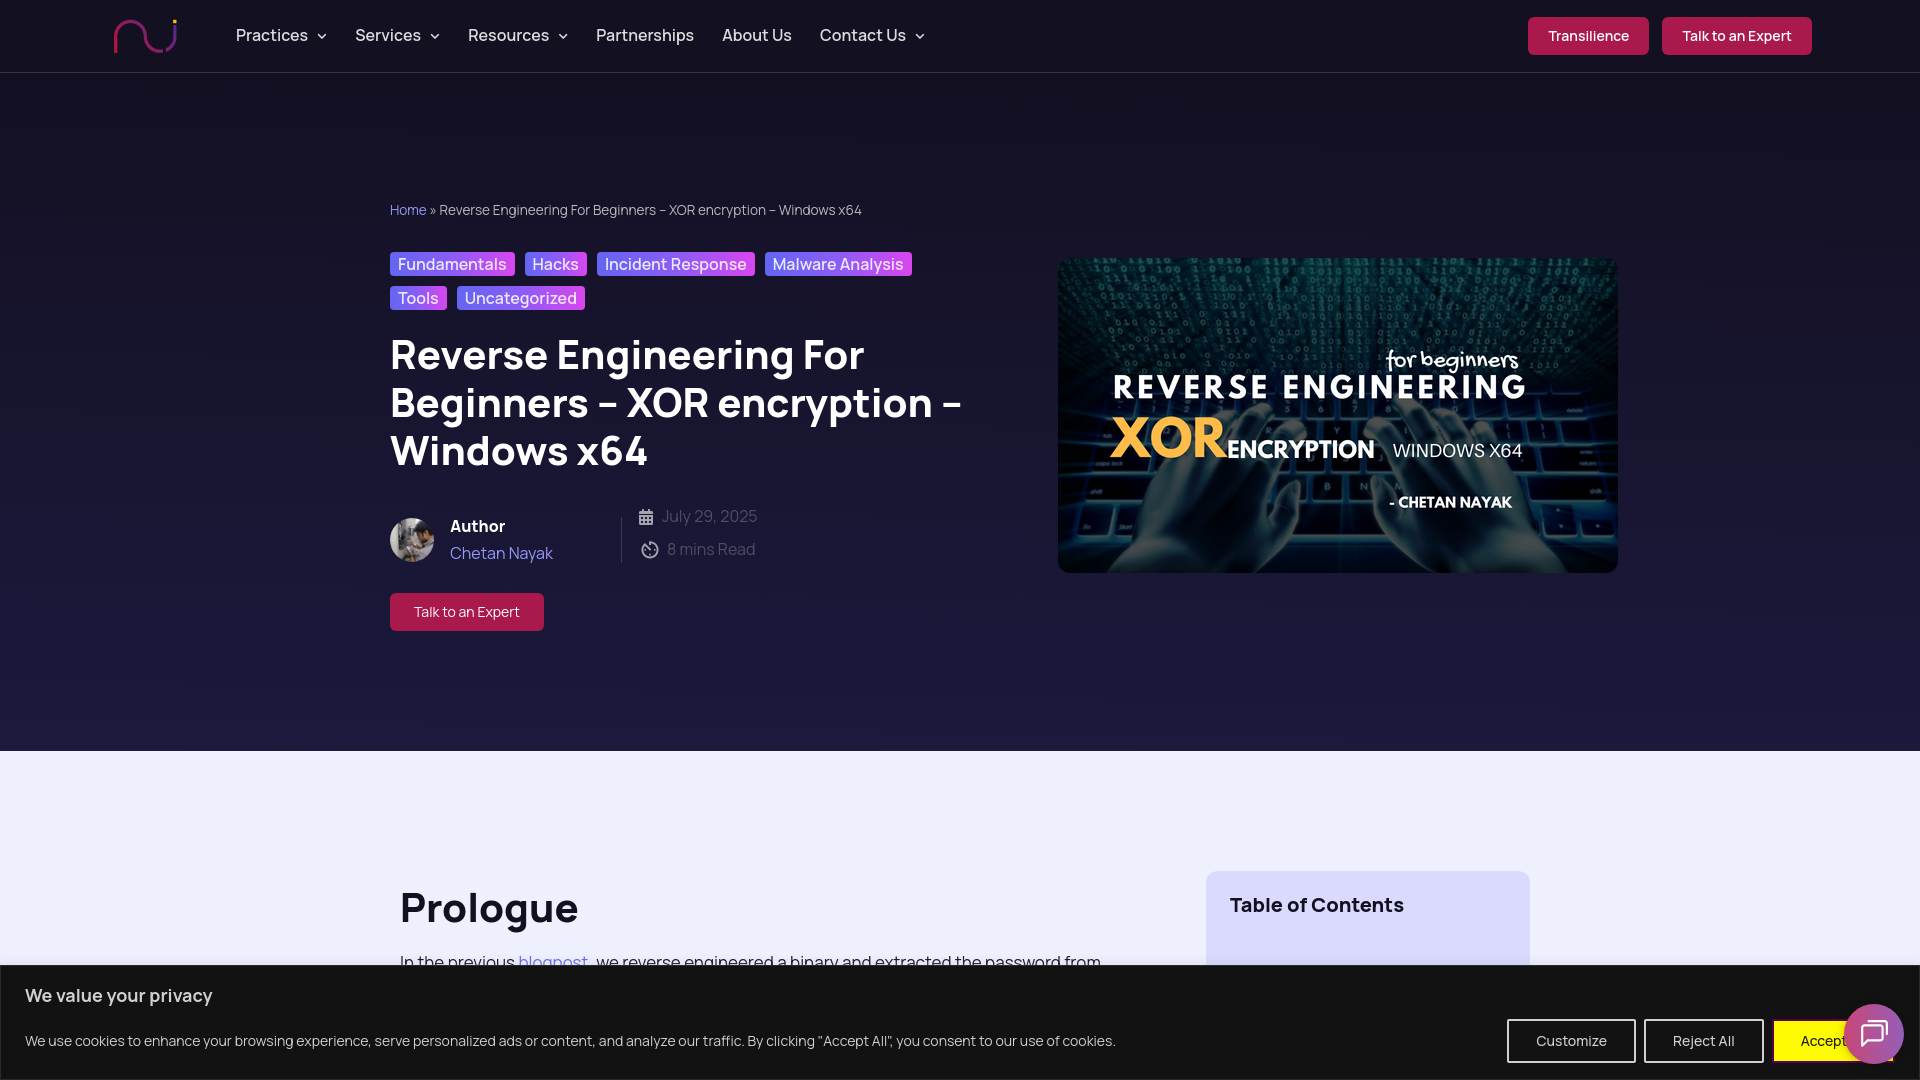Click the clock icon beside 8 mins Read

[650, 549]
